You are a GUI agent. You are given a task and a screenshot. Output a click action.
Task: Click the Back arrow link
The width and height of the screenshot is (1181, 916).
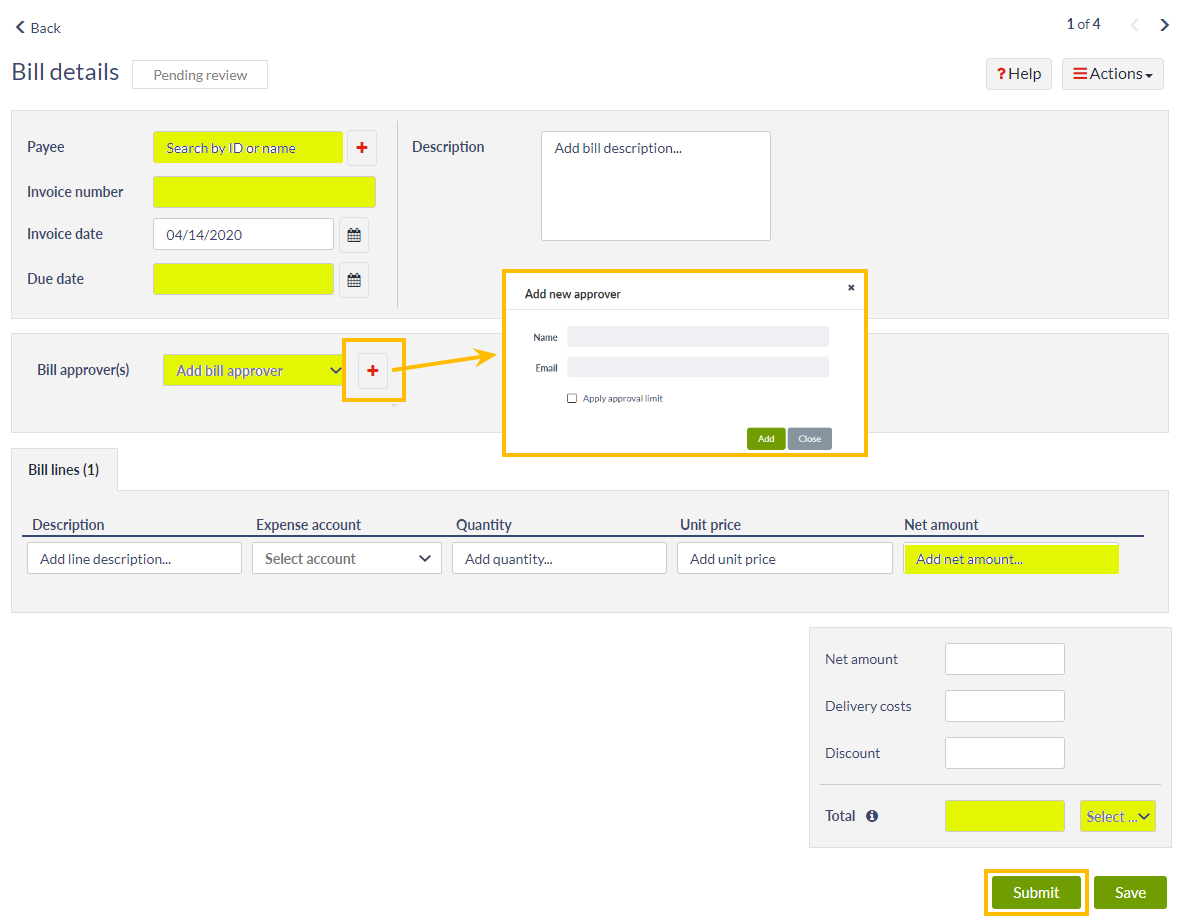pos(38,28)
